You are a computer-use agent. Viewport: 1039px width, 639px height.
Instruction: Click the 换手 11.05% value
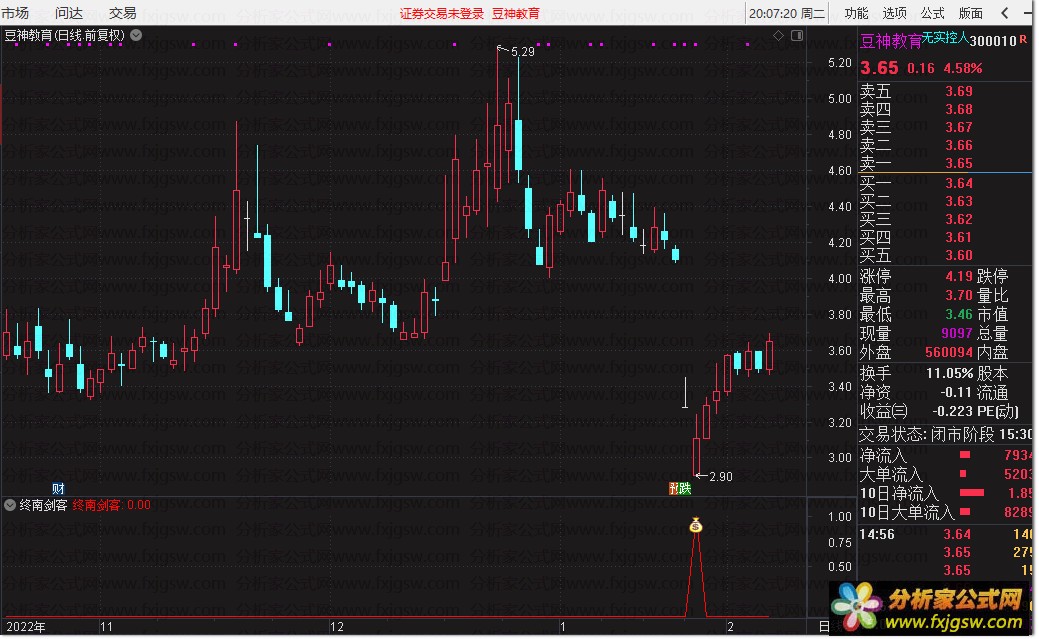950,373
